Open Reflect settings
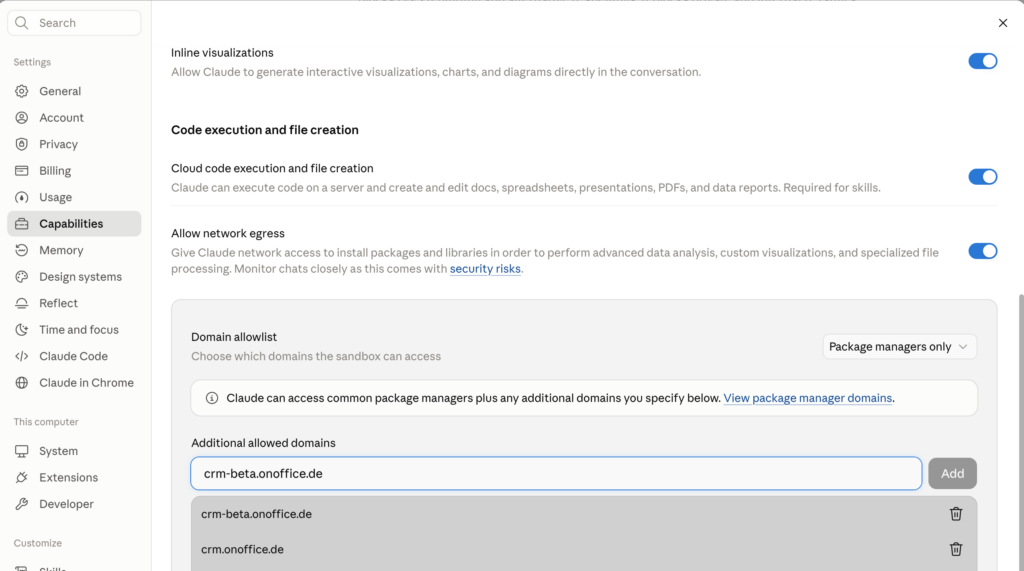Screen dimensions: 1024x571 tap(74, 303)
